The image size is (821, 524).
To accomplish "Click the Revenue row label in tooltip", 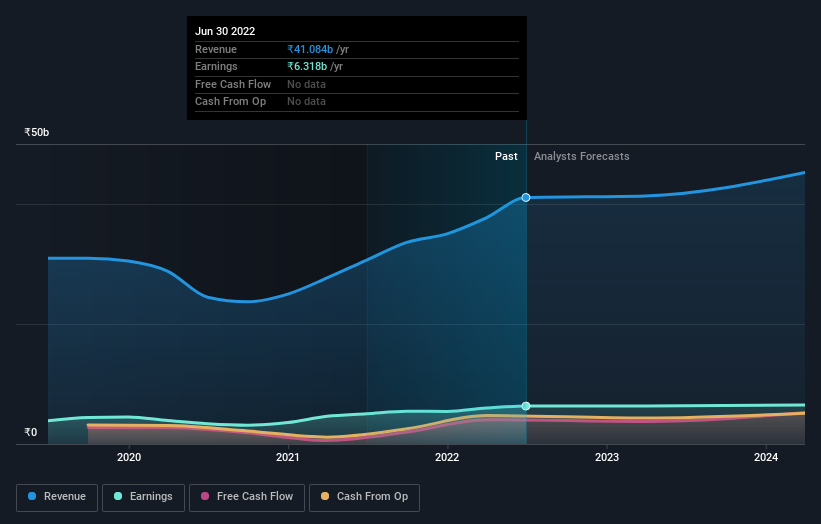I will point(216,49).
